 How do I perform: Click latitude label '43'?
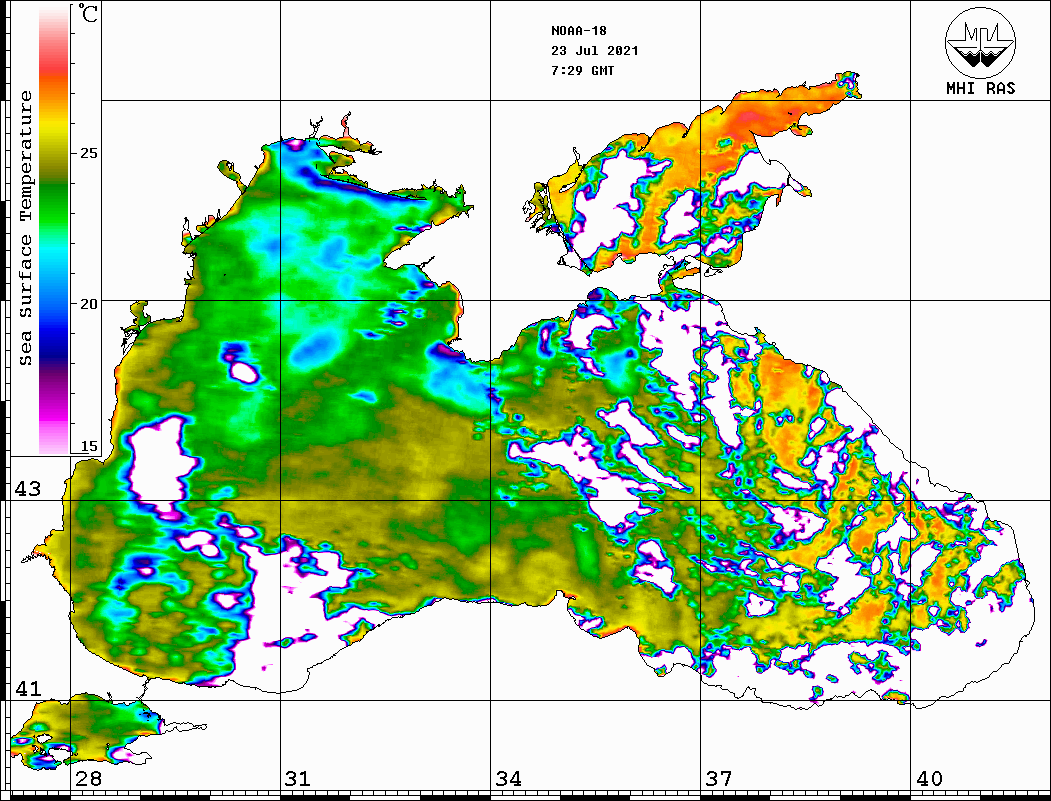[28, 489]
